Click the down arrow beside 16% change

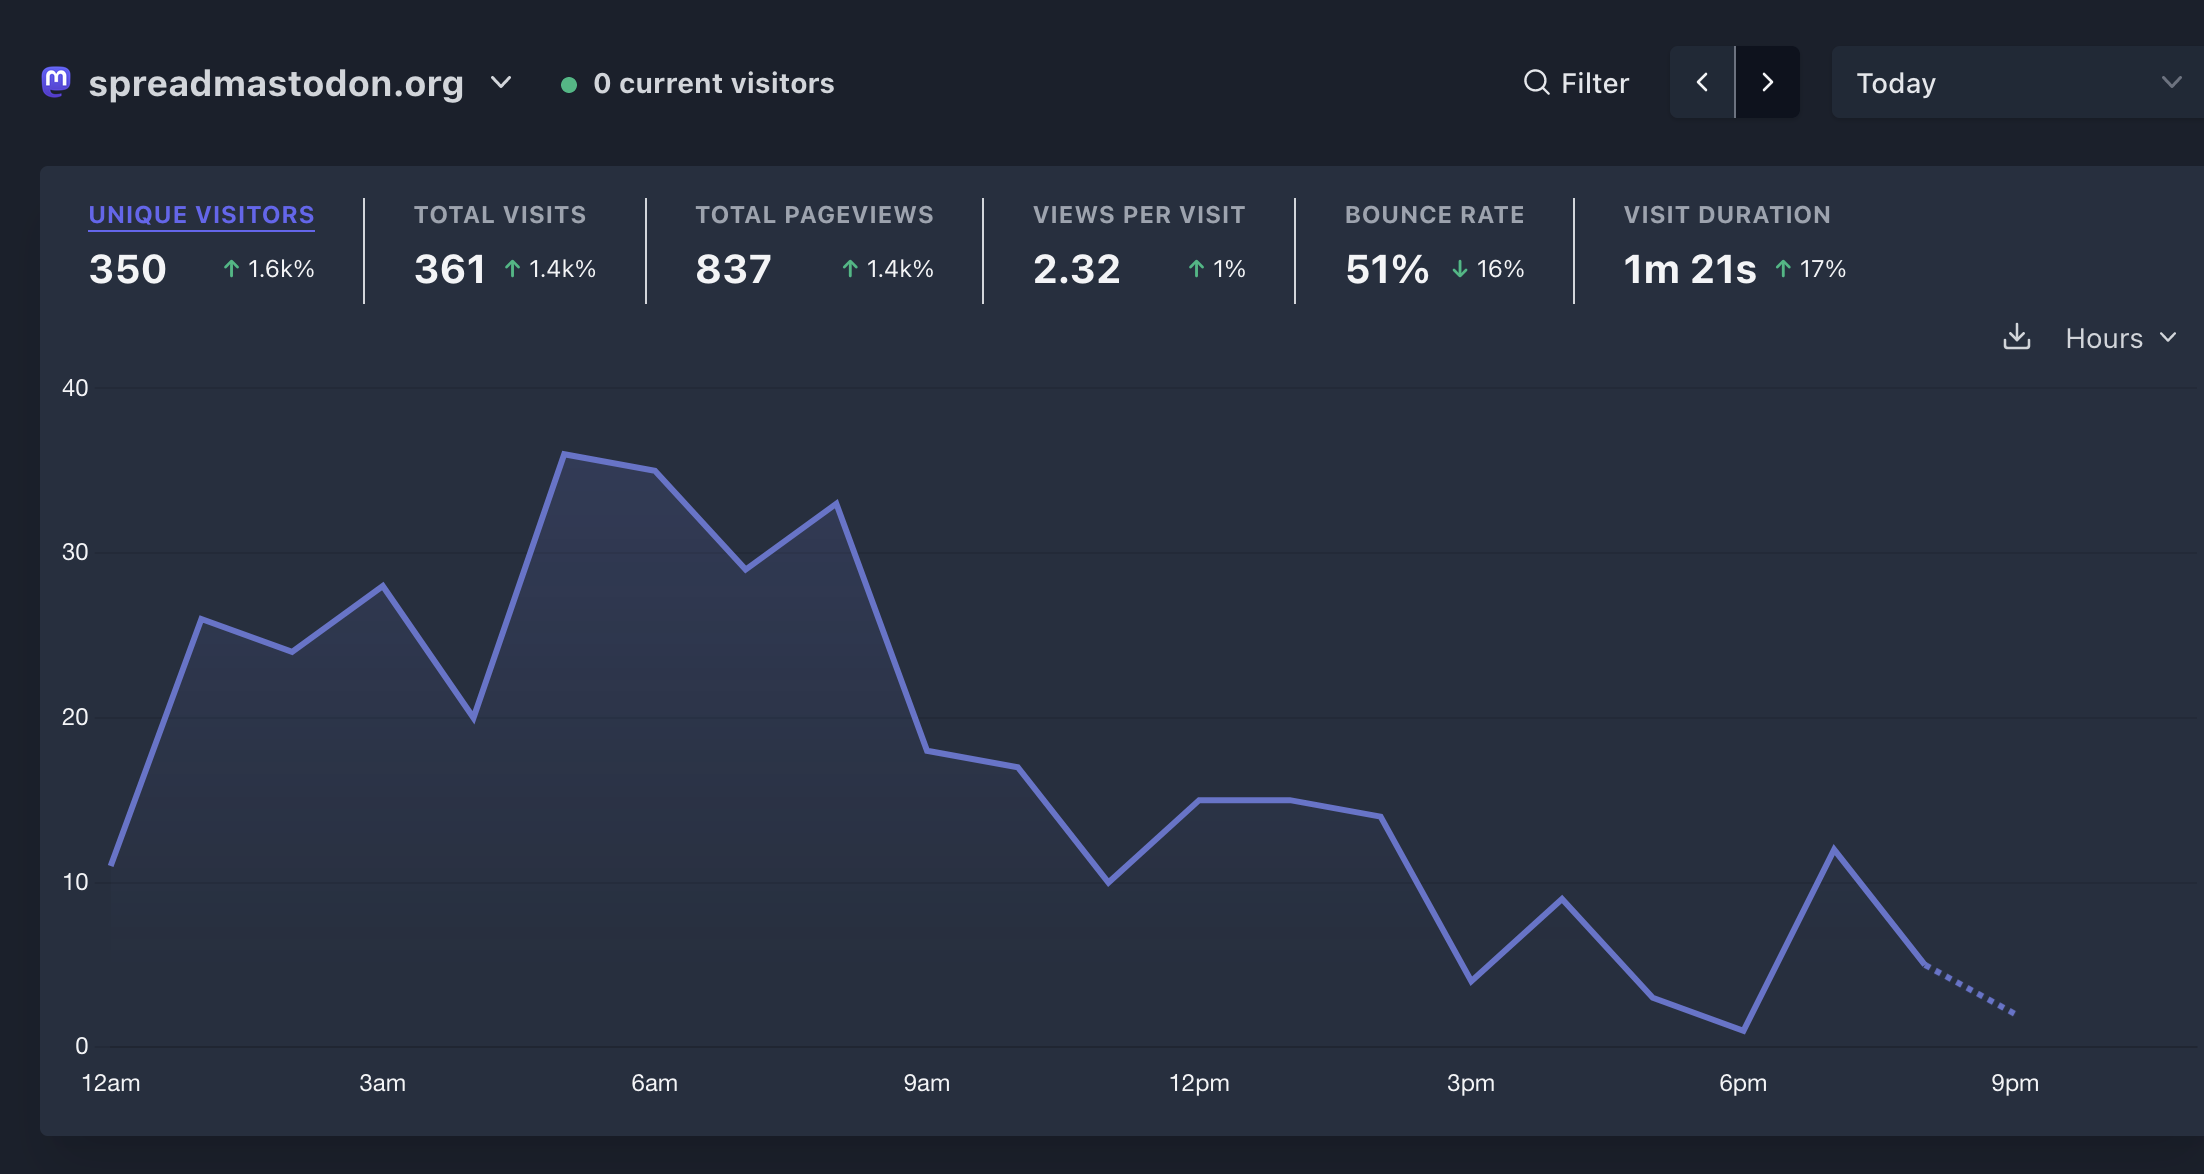point(1460,269)
